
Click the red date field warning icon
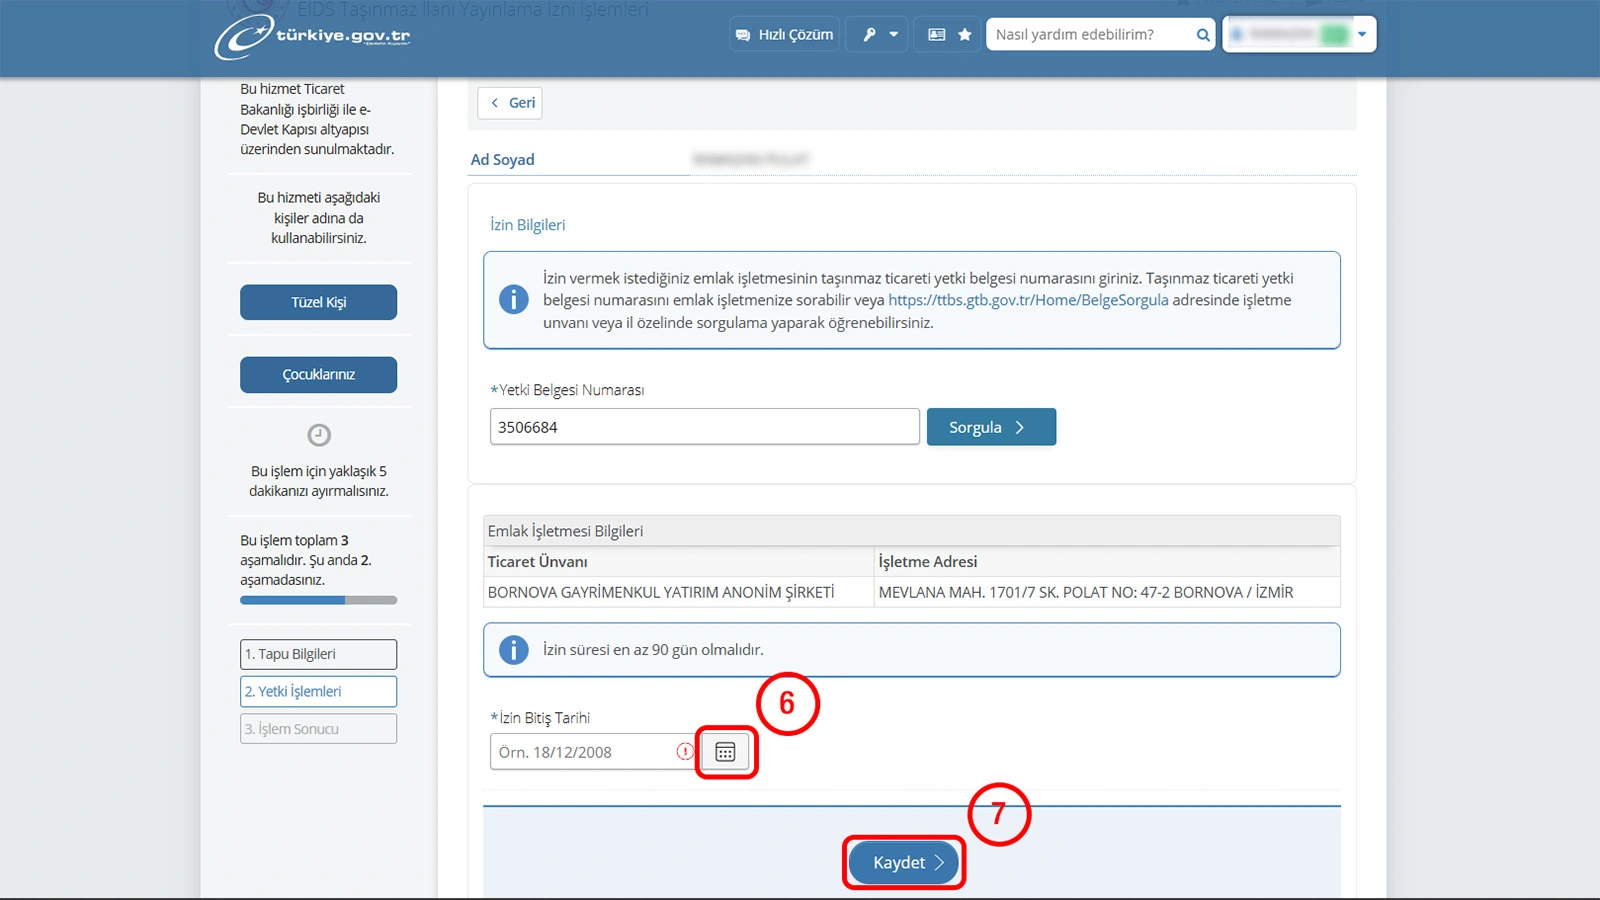click(685, 751)
